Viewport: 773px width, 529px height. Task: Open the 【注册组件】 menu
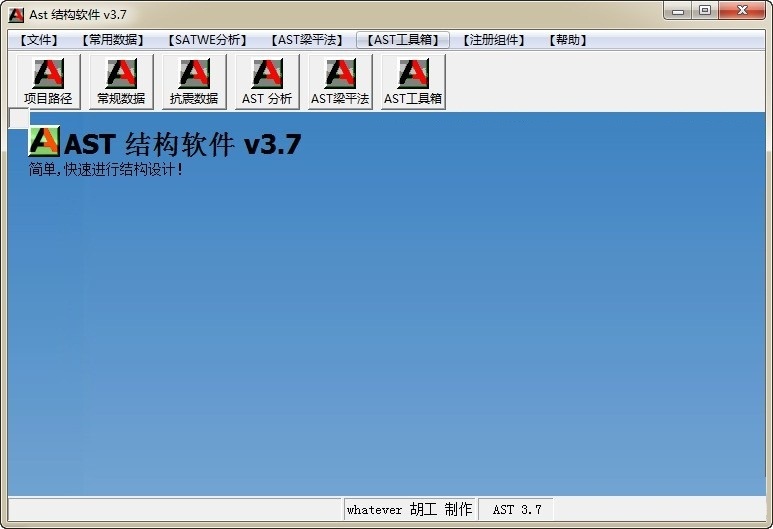point(494,40)
